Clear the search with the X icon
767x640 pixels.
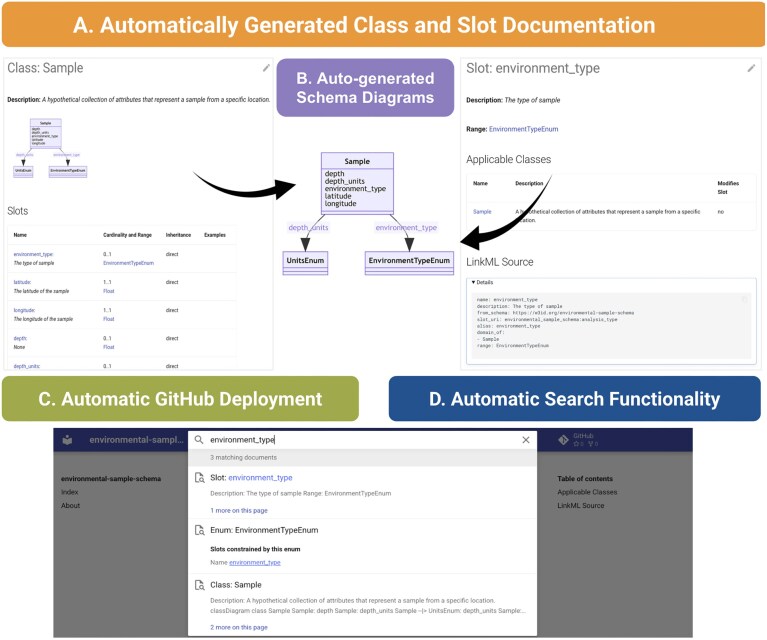tap(526, 440)
